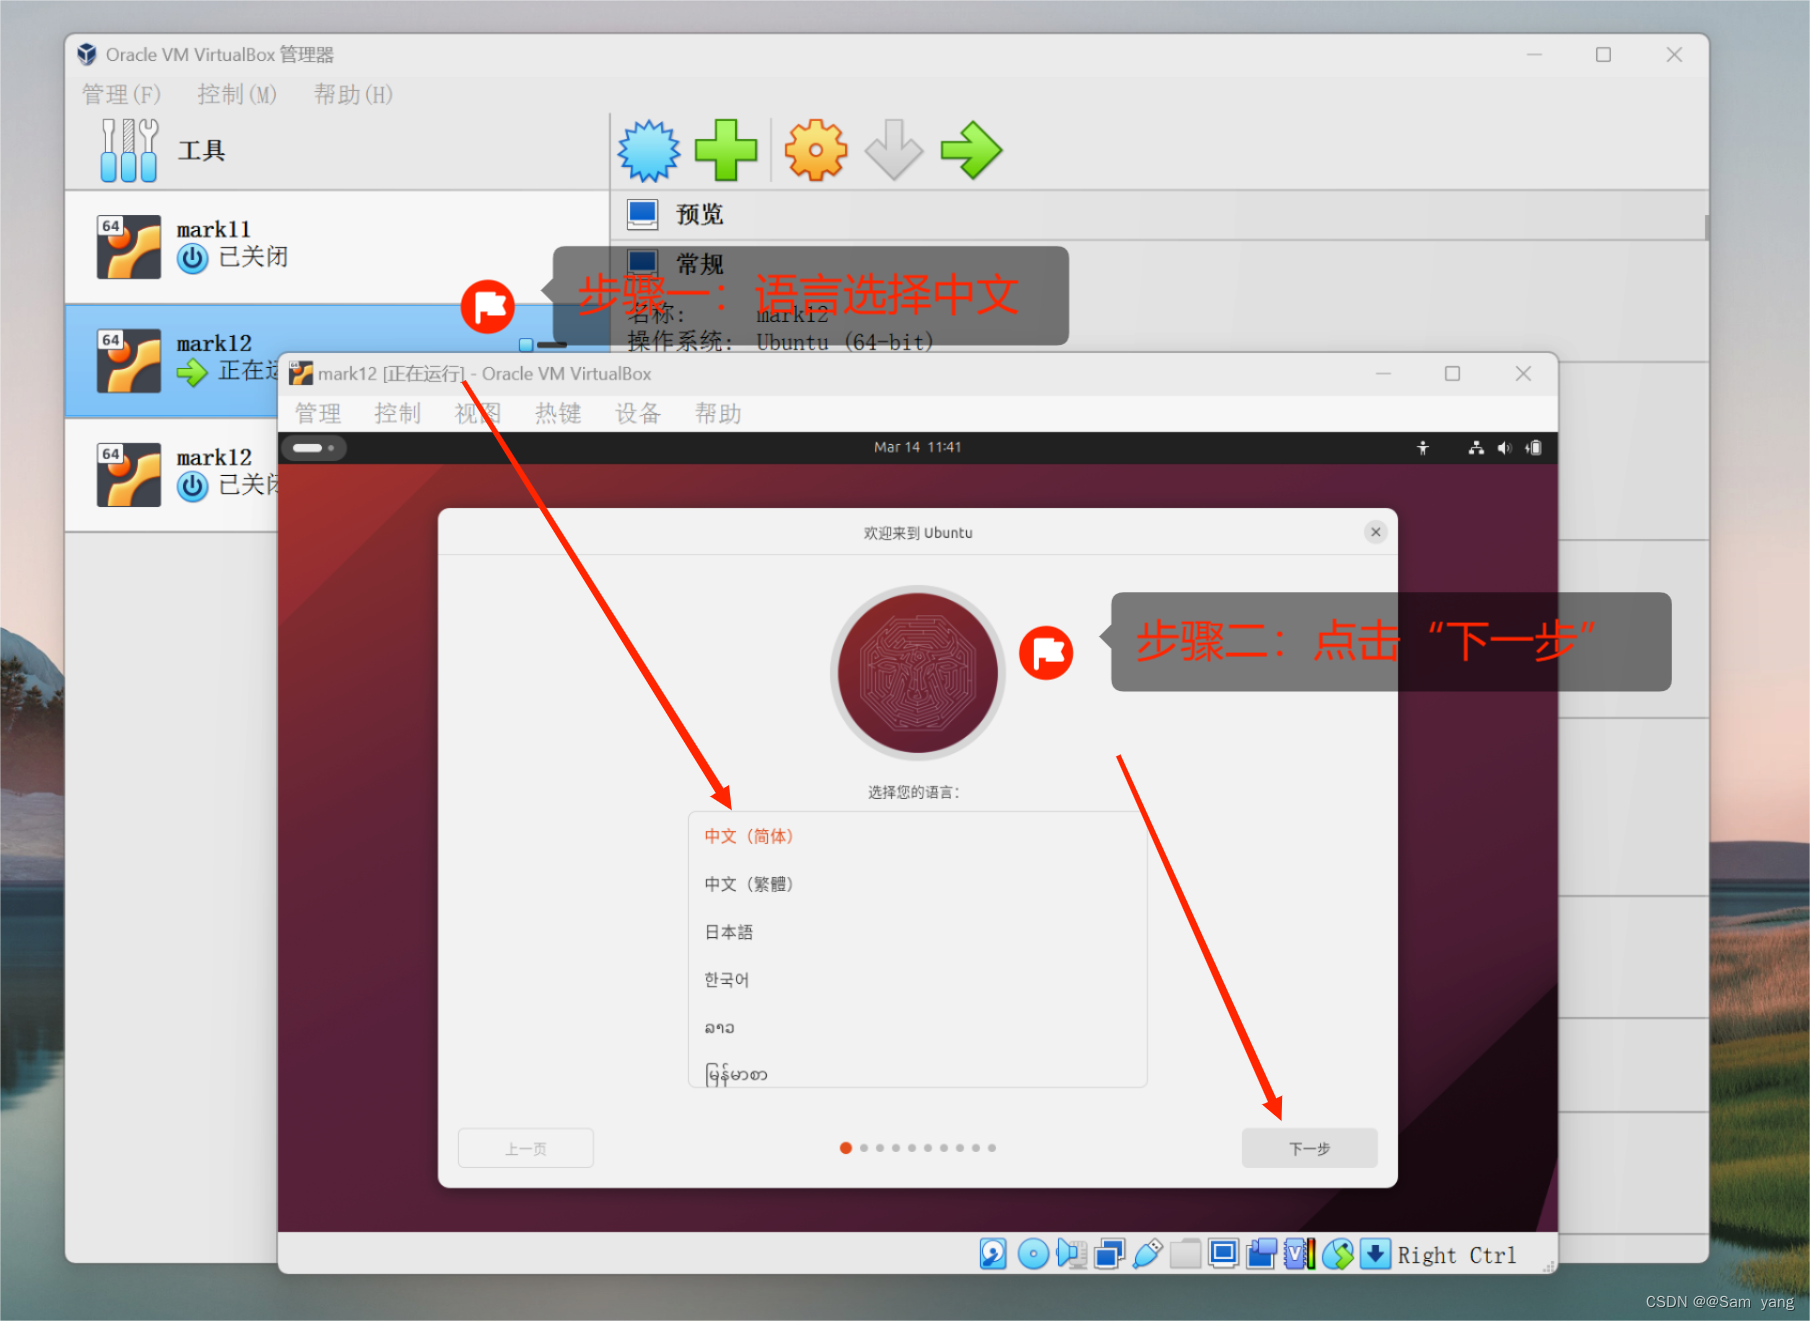
Task: Open the 设备 menu in mark12 VM window
Action: (x=638, y=414)
